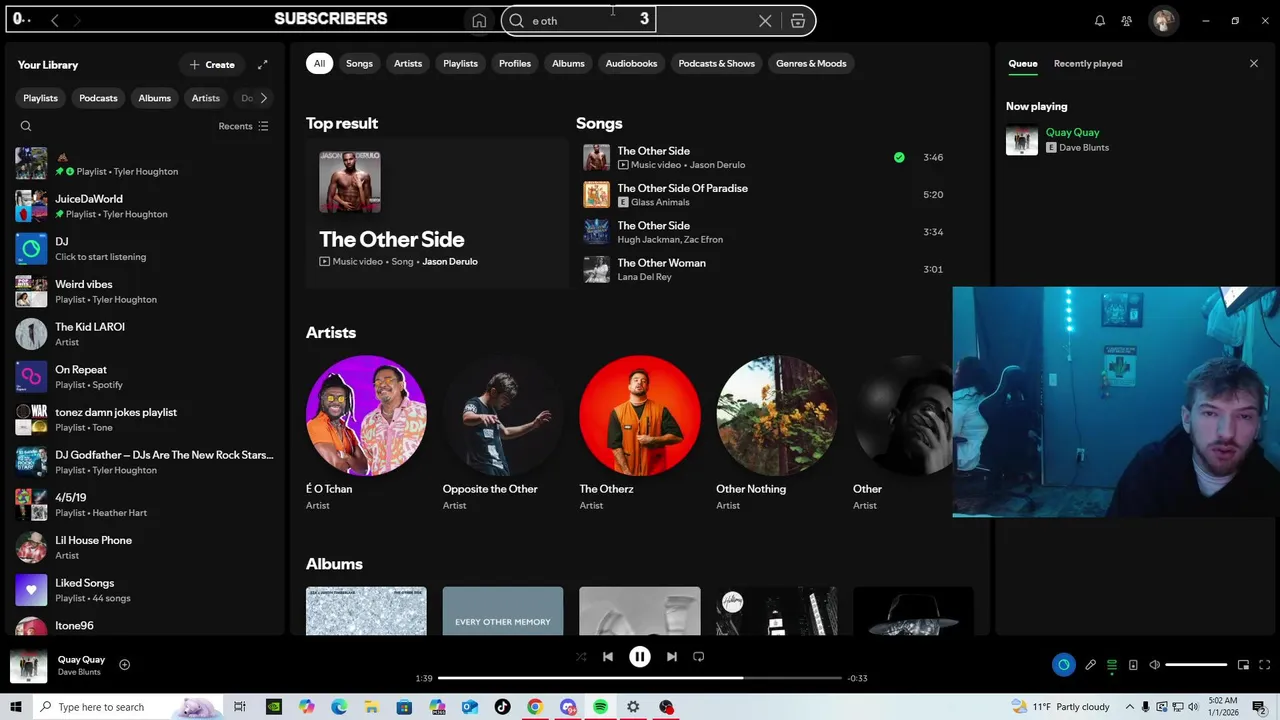Open Jason Derulo artist link in top result

pos(450,262)
